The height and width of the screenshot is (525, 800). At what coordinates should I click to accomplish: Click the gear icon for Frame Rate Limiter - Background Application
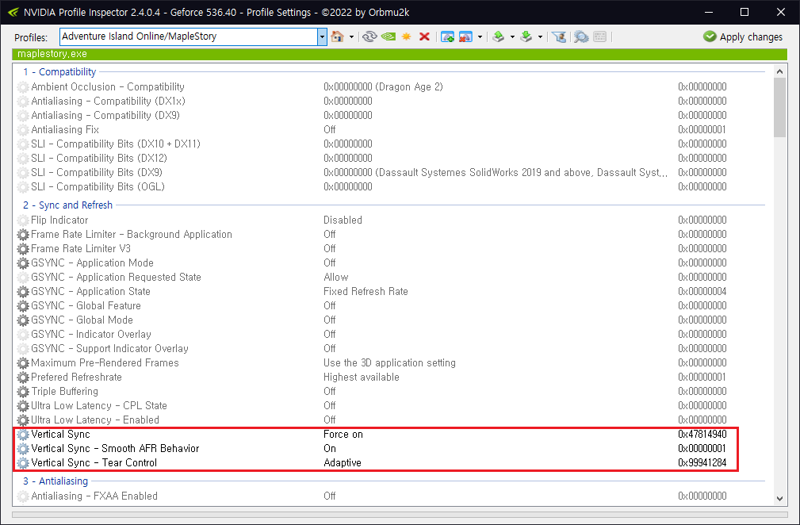[x=23, y=235]
